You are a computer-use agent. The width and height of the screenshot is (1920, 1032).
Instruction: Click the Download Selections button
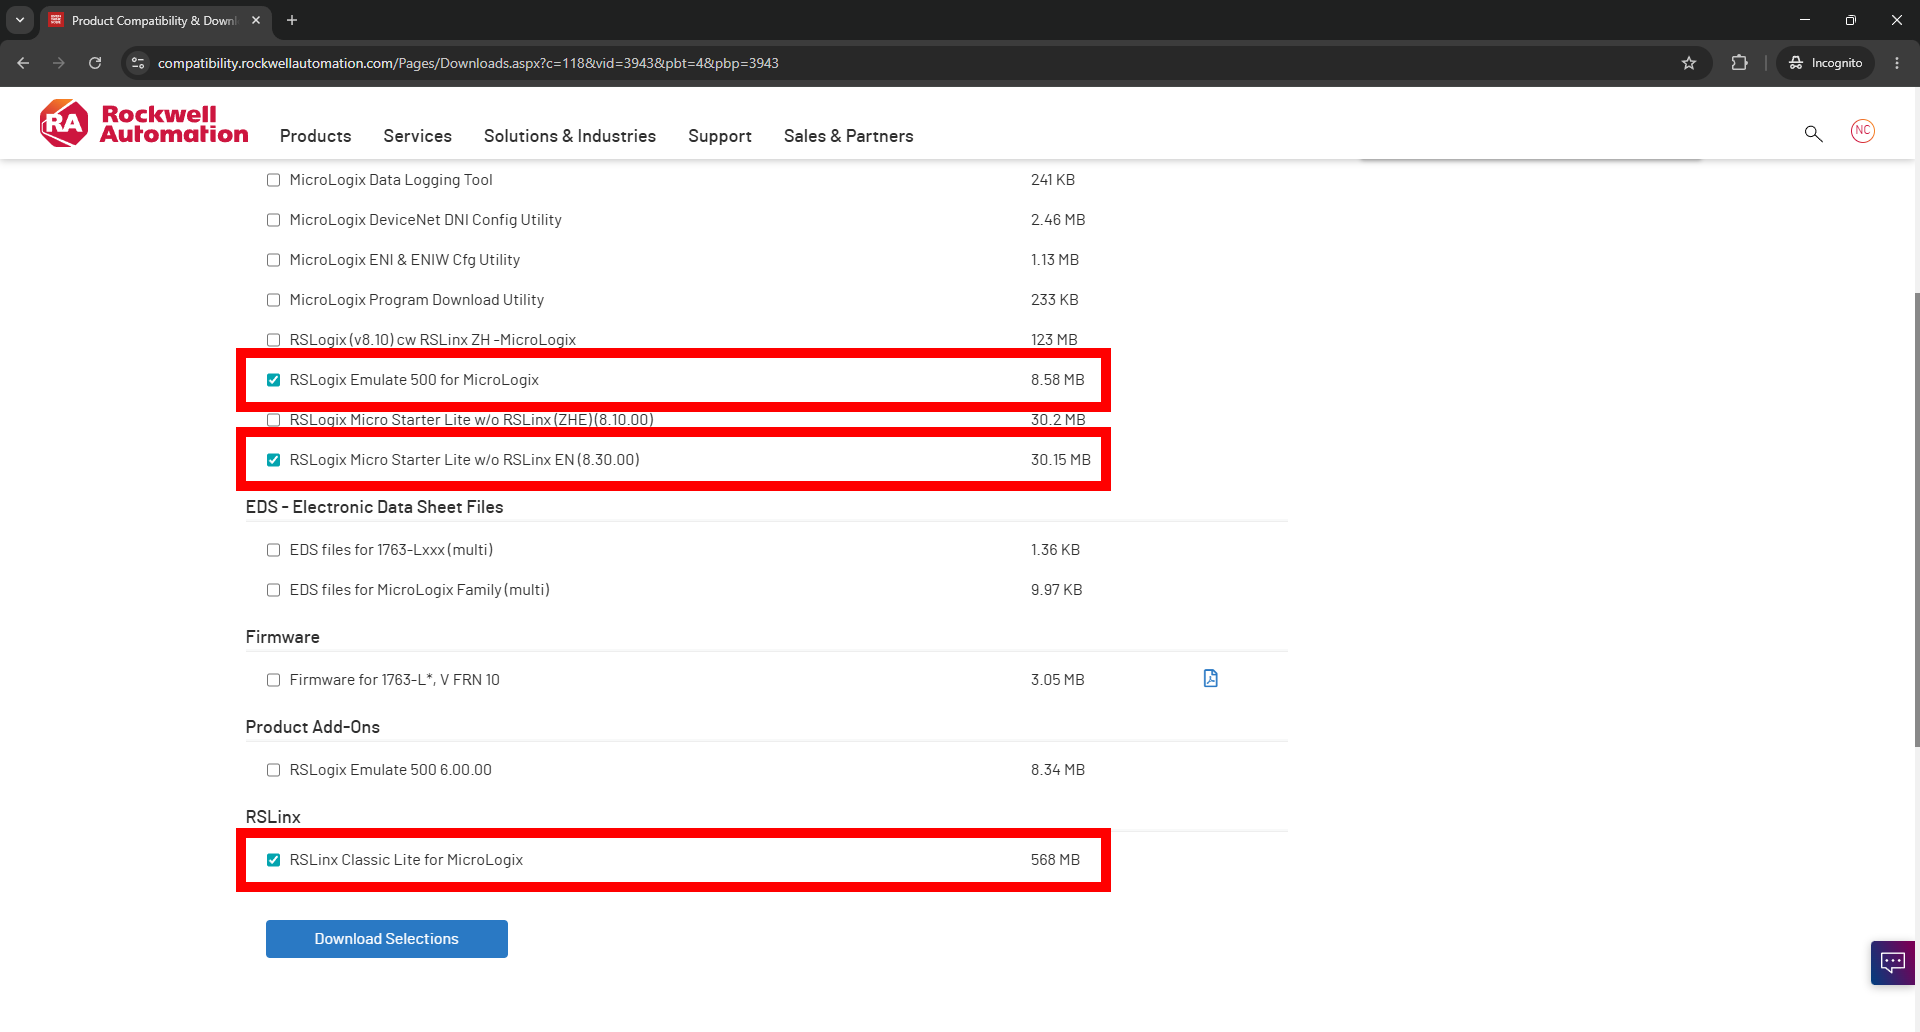coord(387,939)
